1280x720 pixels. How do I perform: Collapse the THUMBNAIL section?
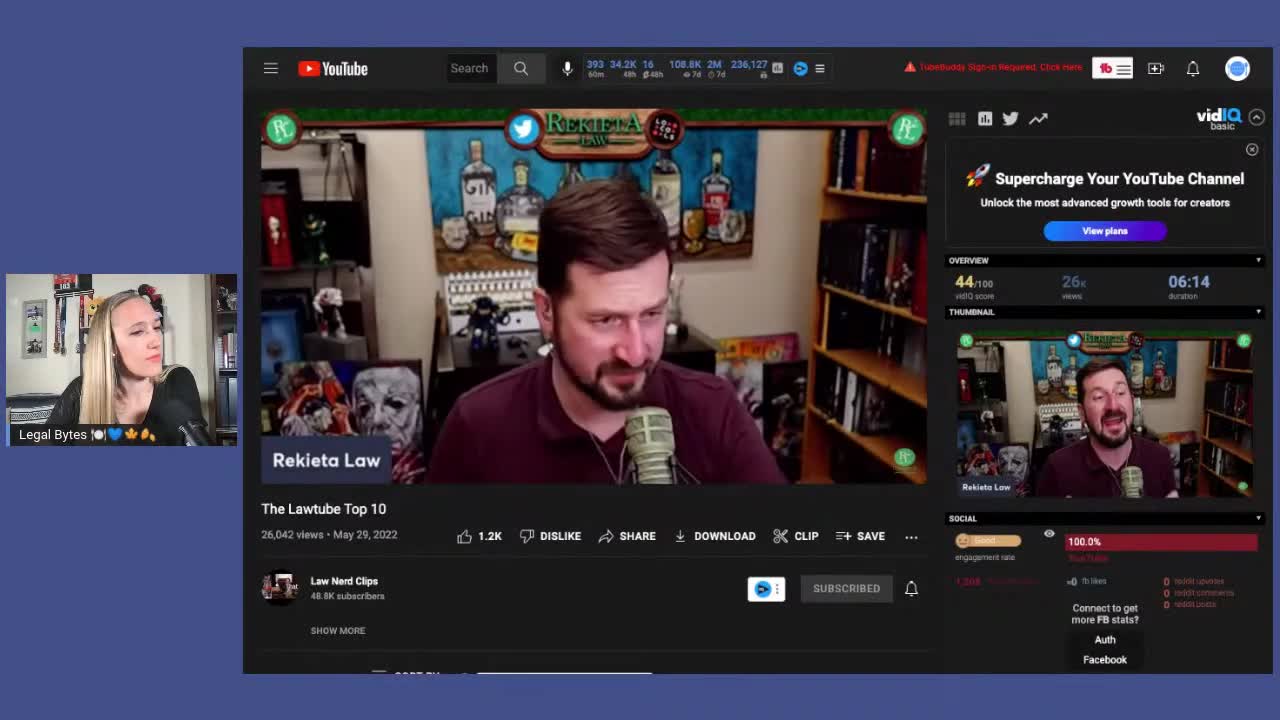pos(1258,312)
